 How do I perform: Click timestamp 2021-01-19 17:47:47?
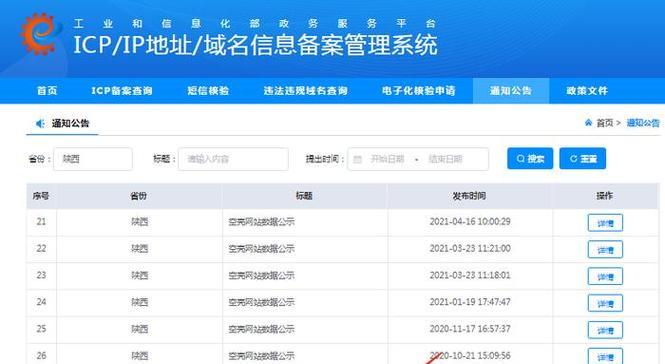tap(470, 302)
